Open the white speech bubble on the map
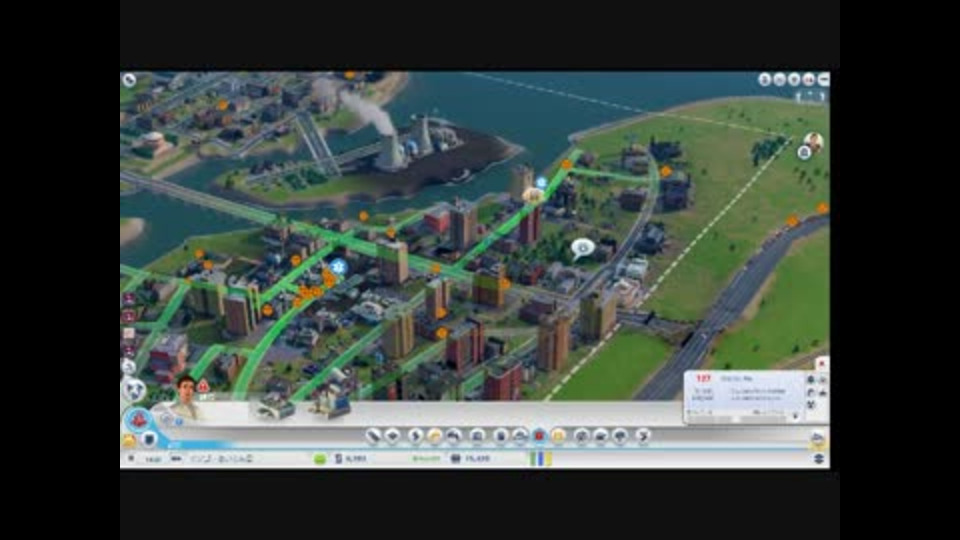The width and height of the screenshot is (960, 540). coord(582,249)
